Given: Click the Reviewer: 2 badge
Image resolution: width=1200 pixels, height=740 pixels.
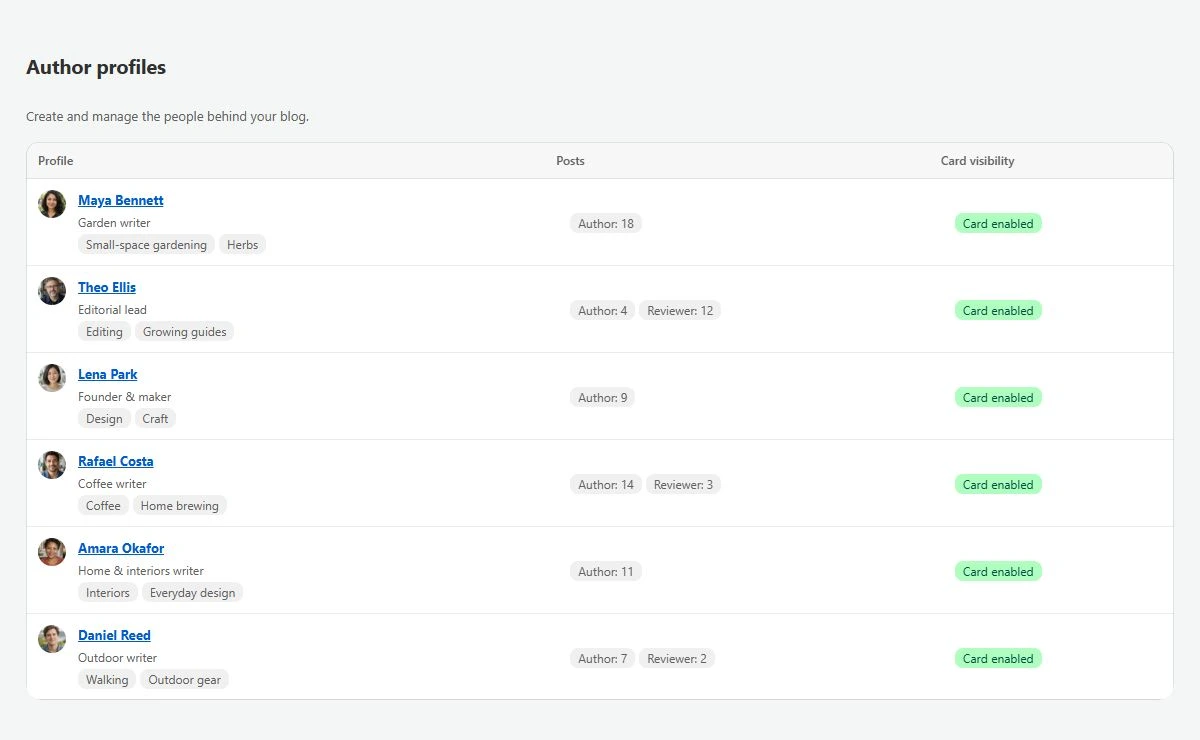Looking at the screenshot, I should (677, 659).
